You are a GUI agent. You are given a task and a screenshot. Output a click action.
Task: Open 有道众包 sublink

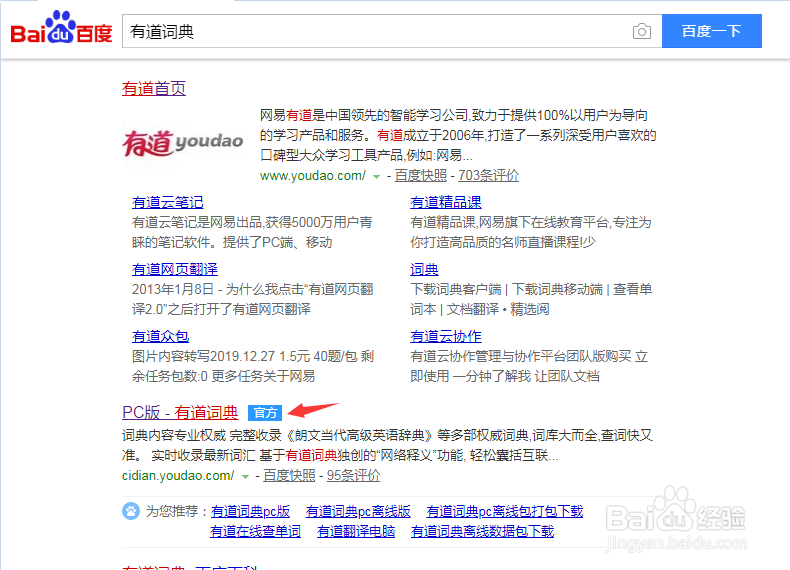[x=160, y=336]
